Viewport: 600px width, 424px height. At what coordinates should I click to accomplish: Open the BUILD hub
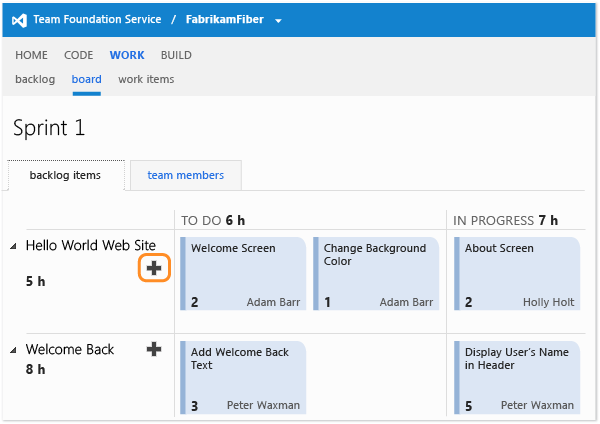176,55
